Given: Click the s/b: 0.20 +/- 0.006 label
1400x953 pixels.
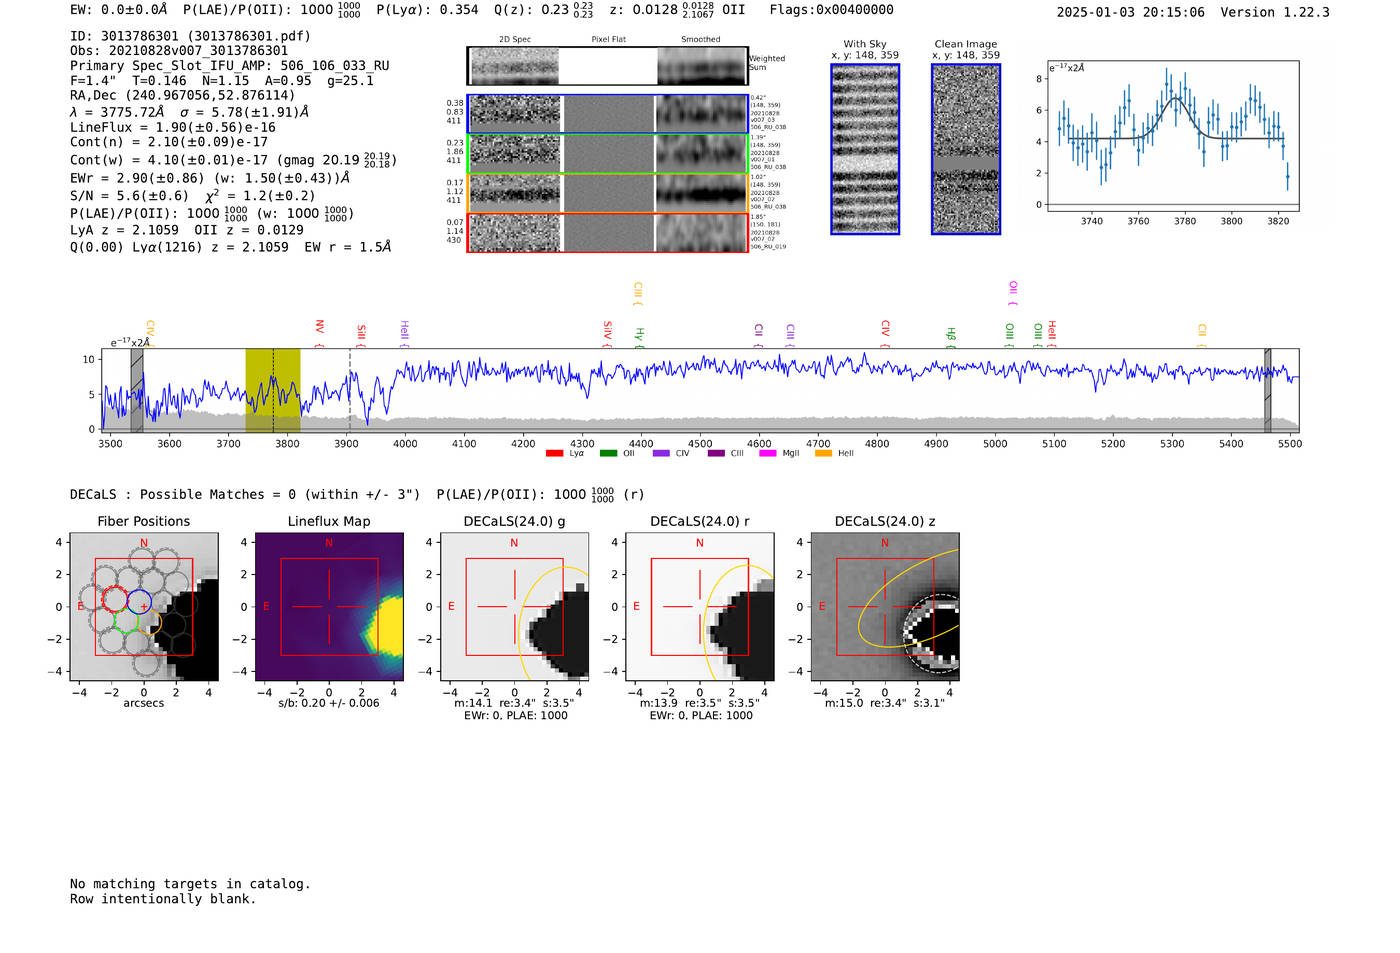Looking at the screenshot, I should 329,703.
